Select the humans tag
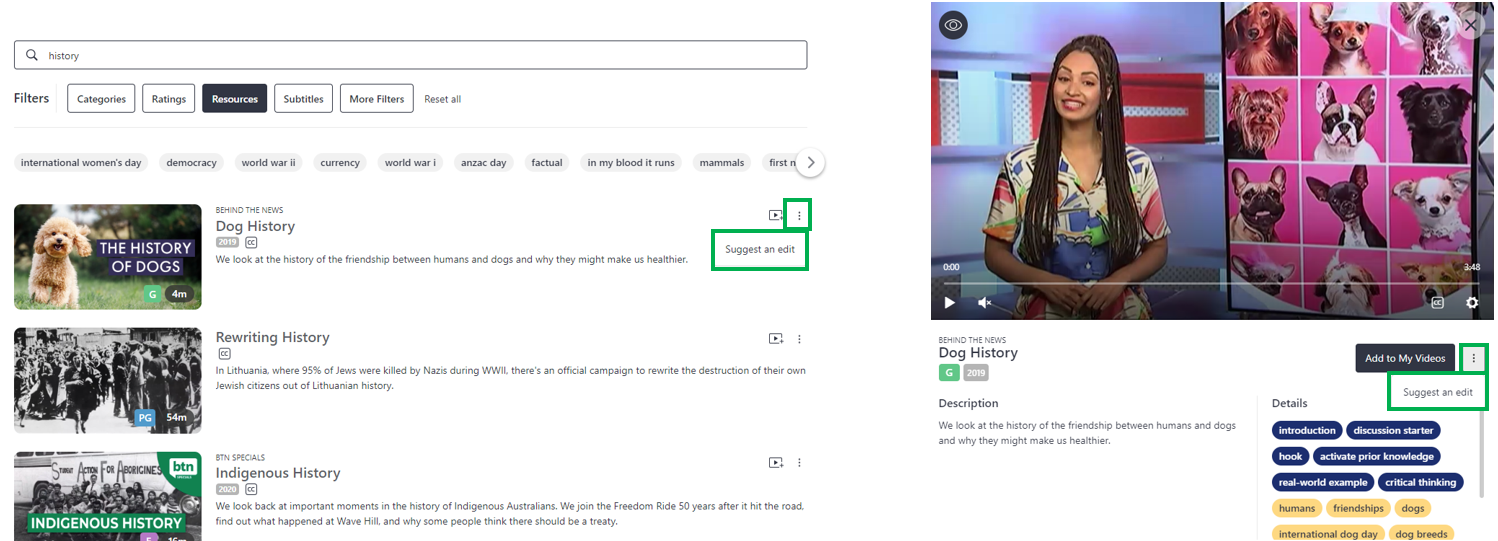 click(1297, 508)
